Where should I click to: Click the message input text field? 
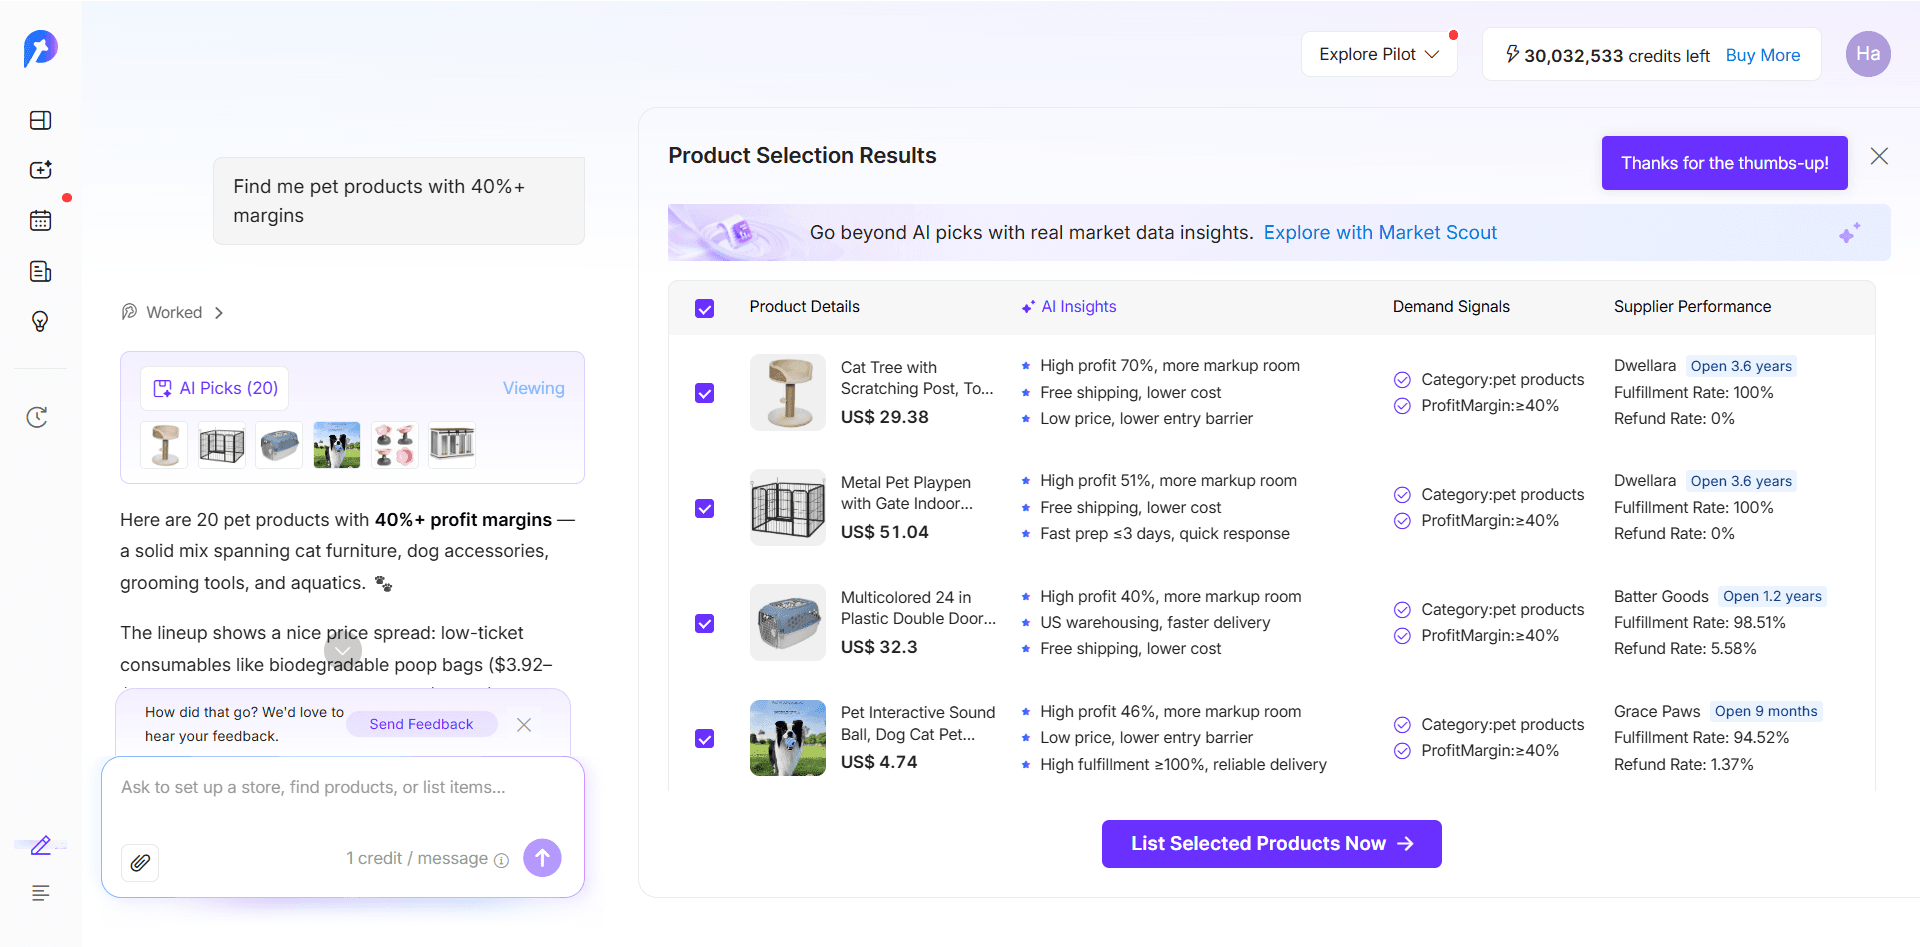343,788
